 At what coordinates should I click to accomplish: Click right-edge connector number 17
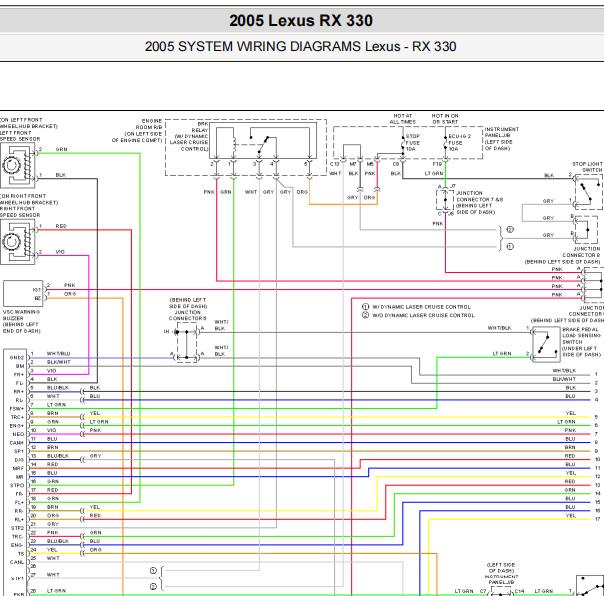[x=597, y=519]
